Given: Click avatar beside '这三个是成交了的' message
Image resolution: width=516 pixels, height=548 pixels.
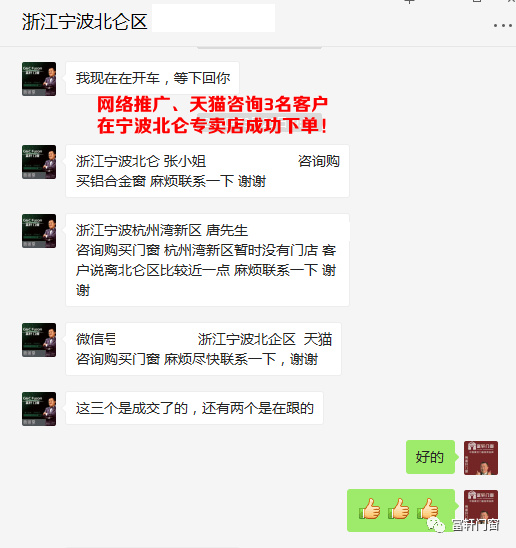Looking at the screenshot, I should 39,409.
